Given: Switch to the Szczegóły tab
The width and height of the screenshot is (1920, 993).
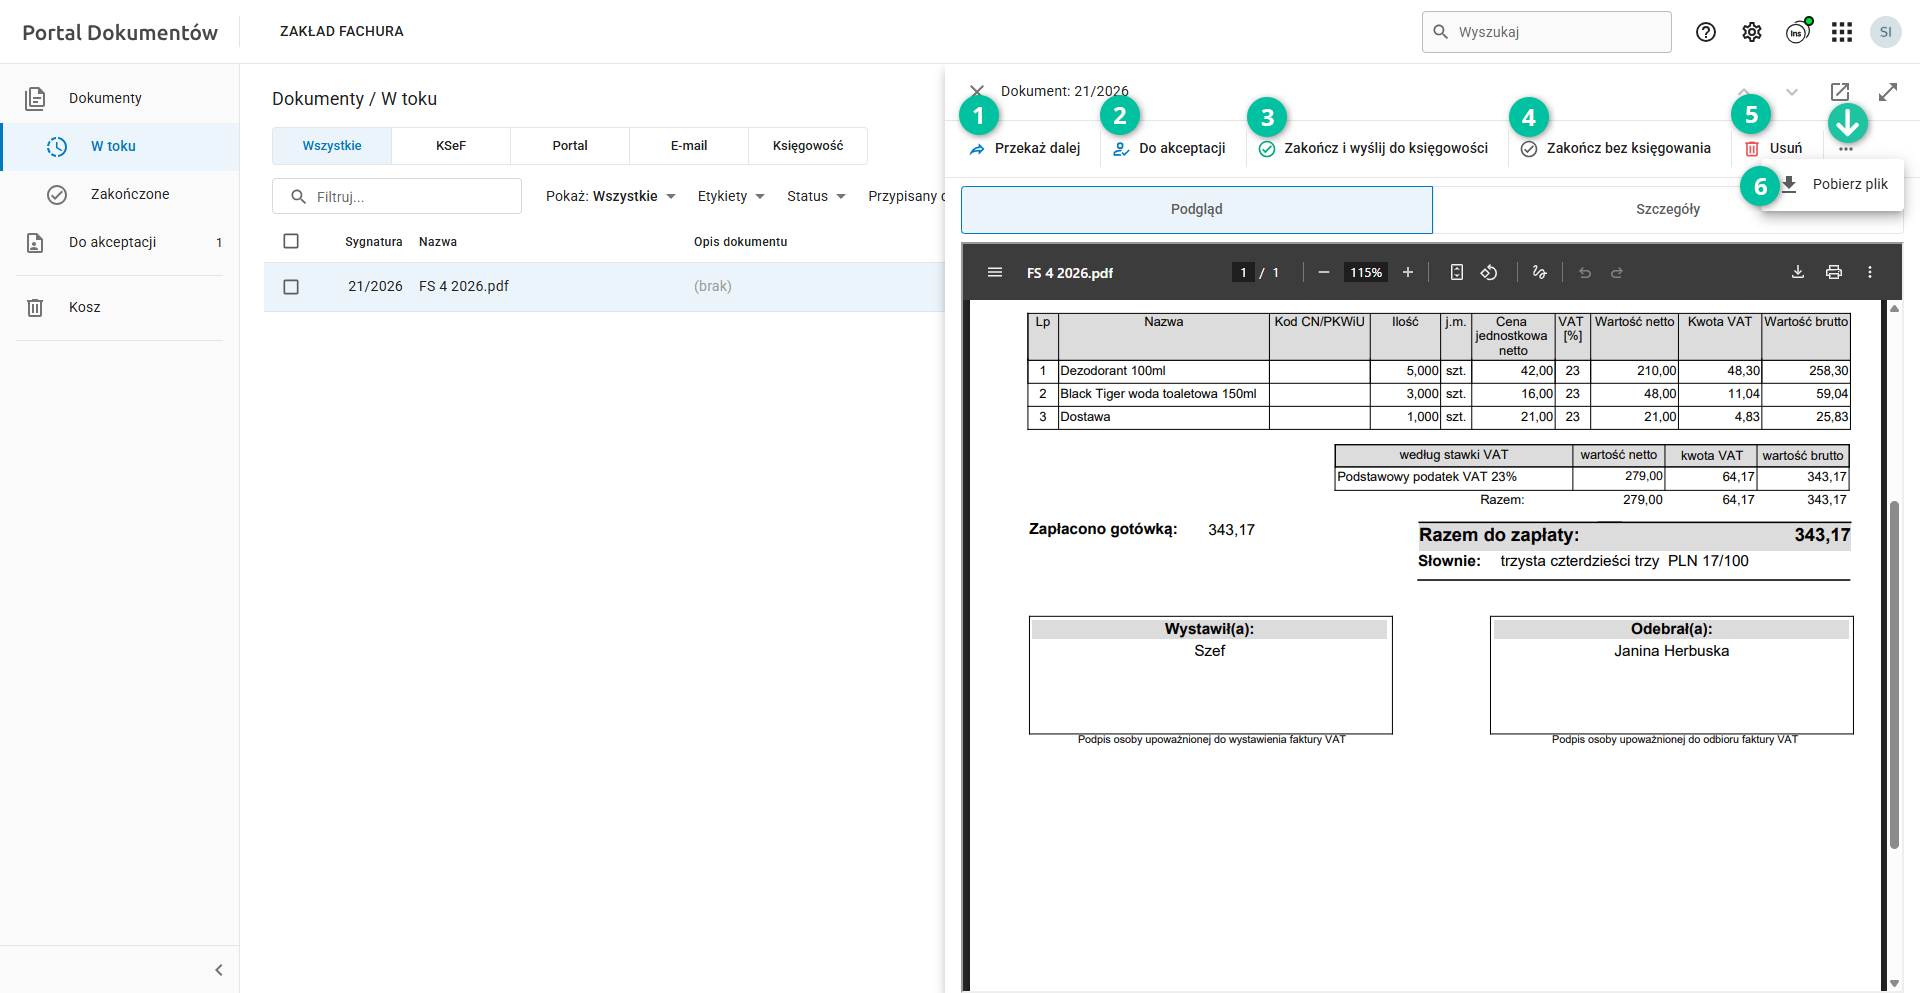Looking at the screenshot, I should (x=1667, y=209).
